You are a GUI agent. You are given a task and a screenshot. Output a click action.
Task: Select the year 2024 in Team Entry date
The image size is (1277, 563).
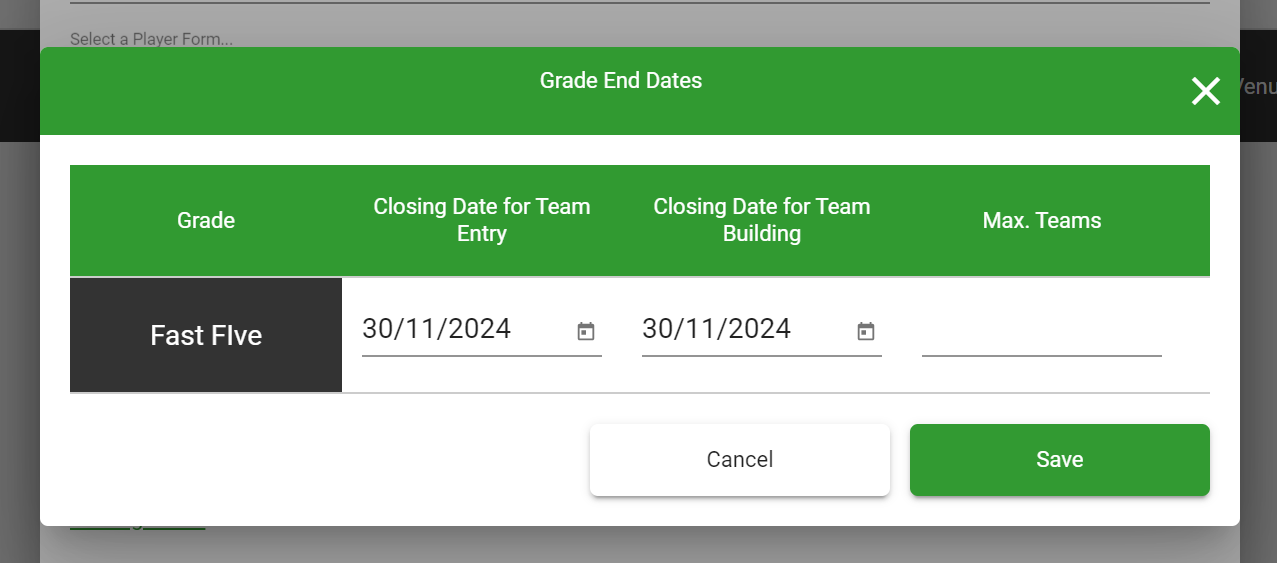478,329
